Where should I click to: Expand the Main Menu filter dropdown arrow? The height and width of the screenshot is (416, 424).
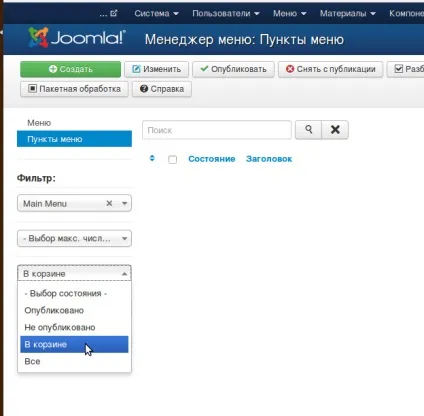point(124,203)
